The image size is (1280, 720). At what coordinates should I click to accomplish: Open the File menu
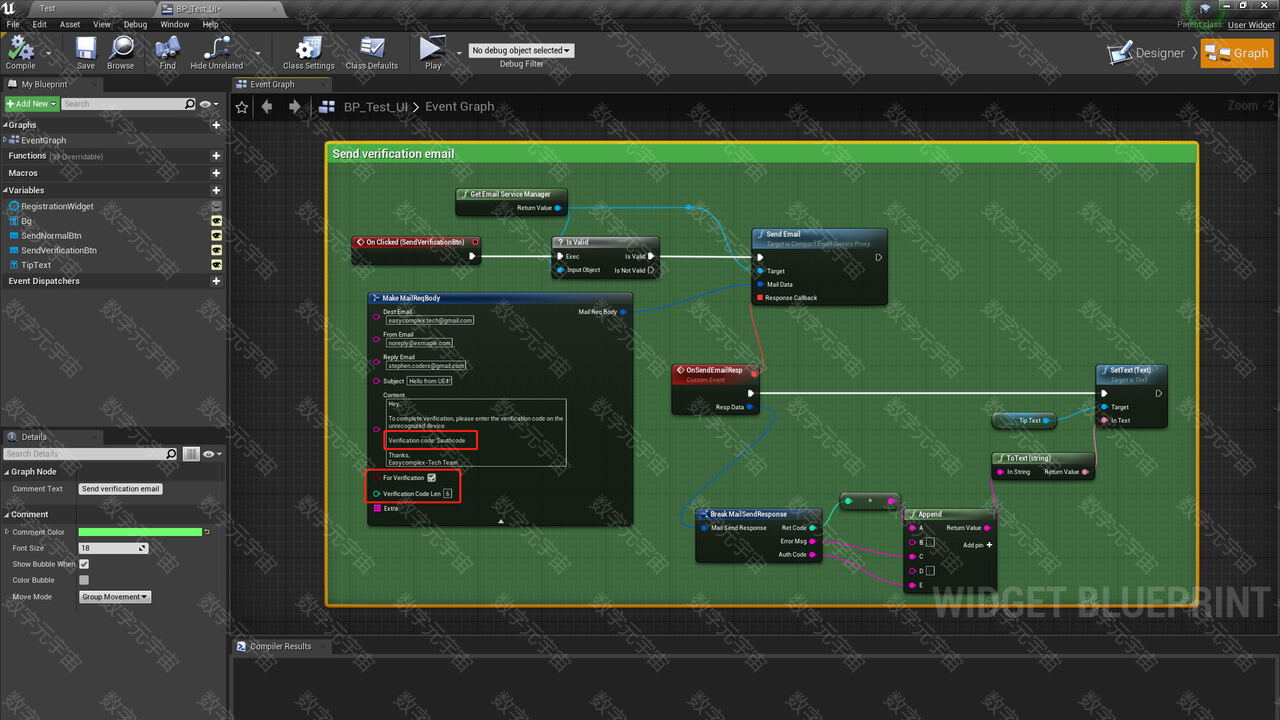click(13, 24)
